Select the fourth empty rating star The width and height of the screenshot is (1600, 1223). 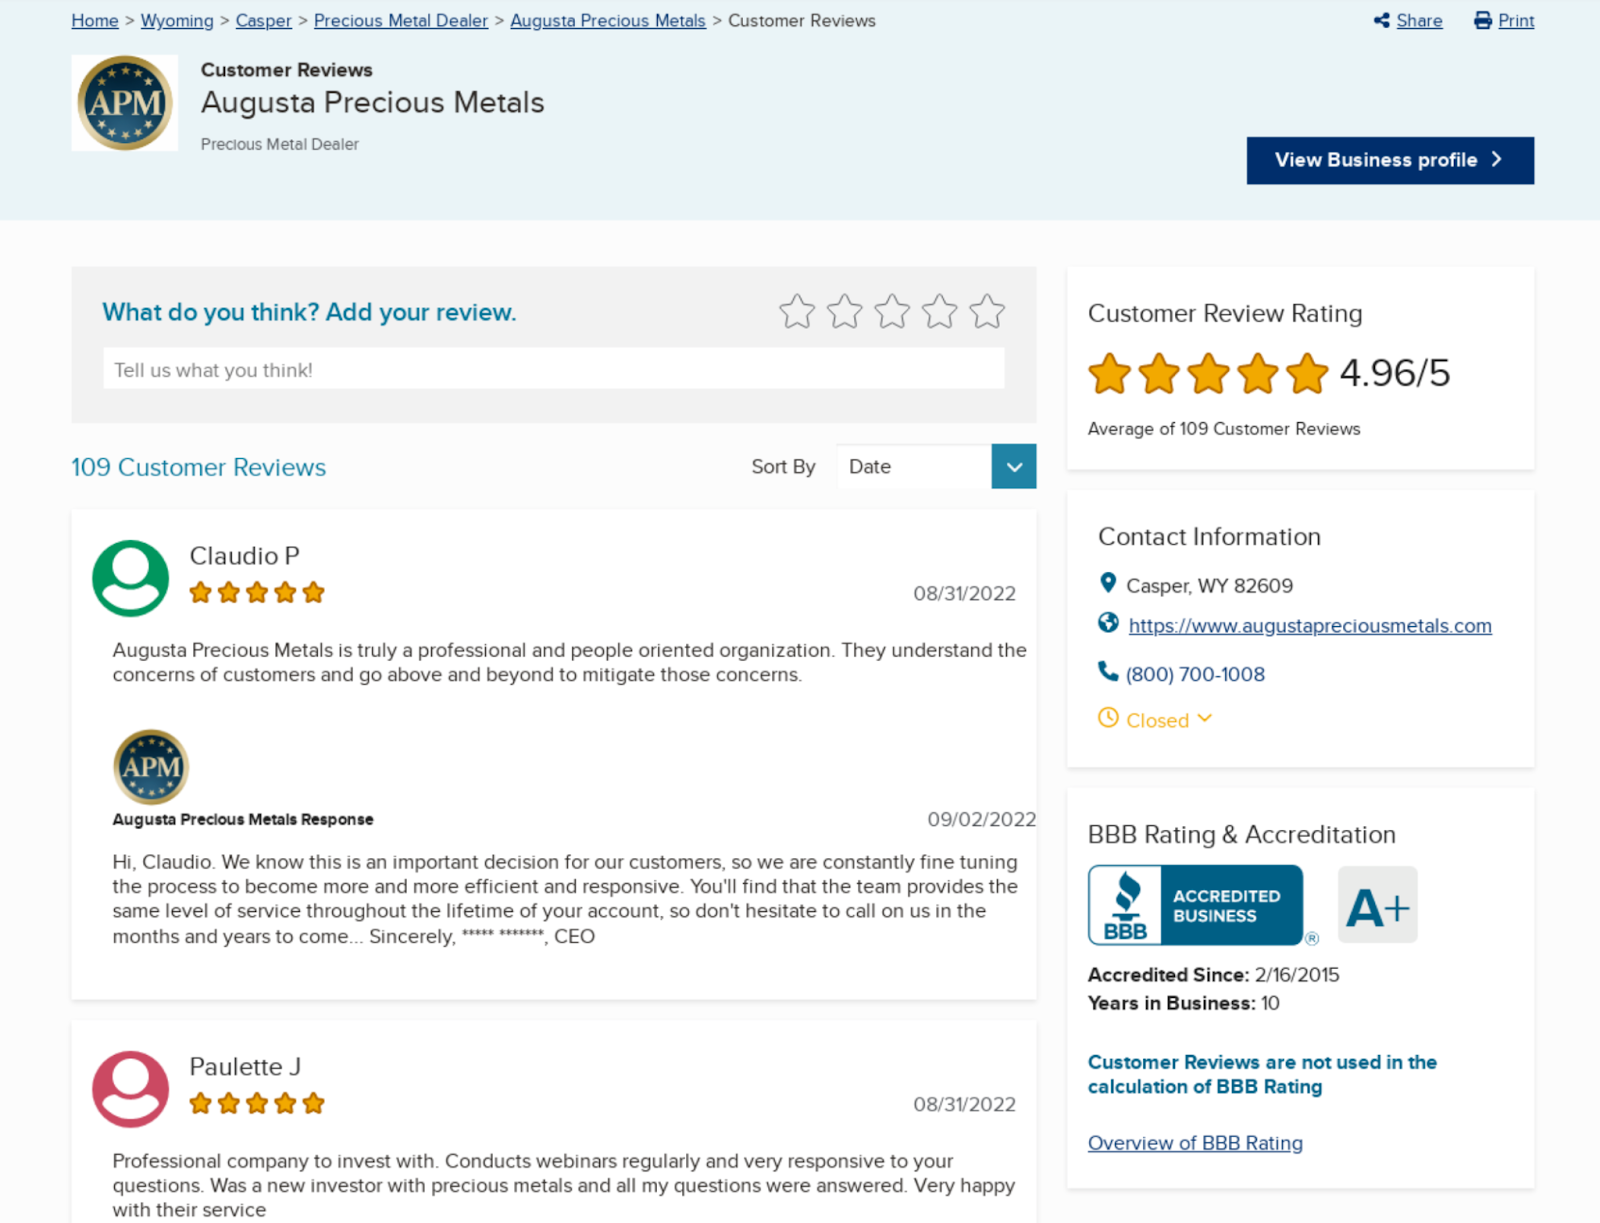(940, 311)
